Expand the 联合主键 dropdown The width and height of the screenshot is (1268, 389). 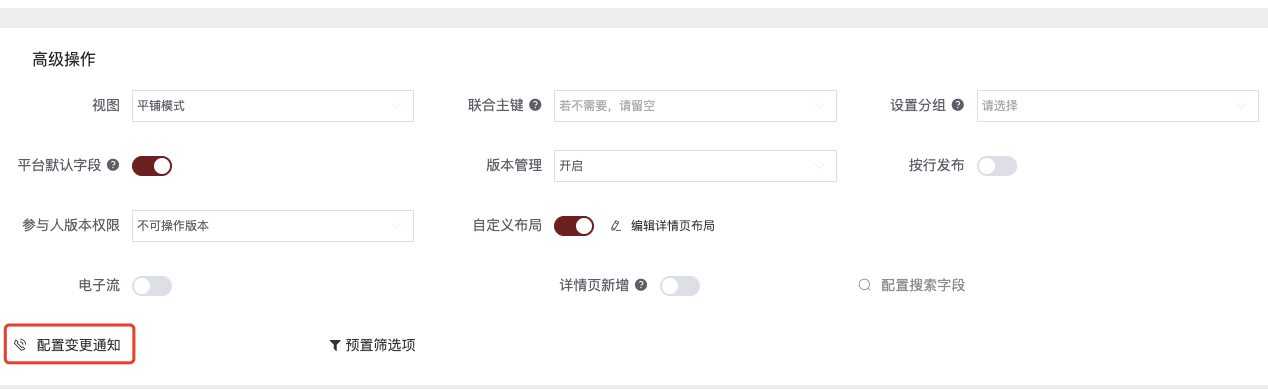695,106
